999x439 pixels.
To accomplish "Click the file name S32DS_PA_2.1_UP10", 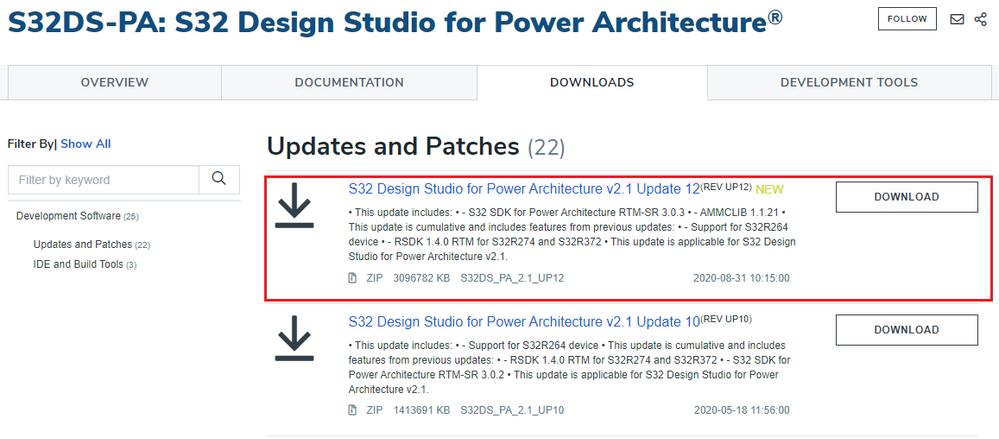I will tap(512, 410).
